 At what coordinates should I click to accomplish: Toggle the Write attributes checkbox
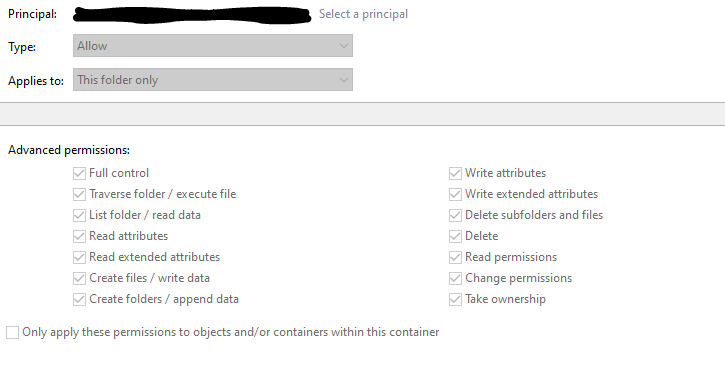(x=455, y=173)
